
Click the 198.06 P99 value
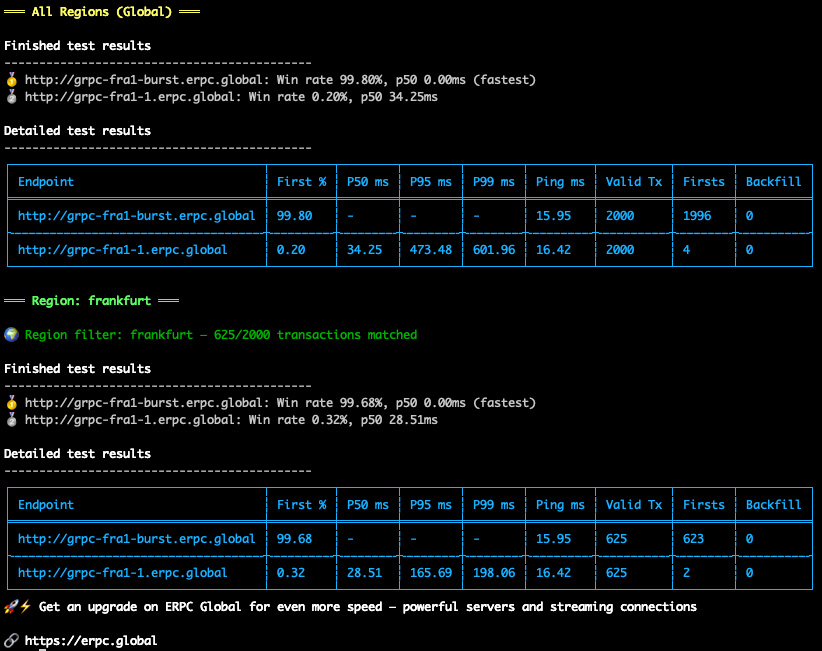point(494,573)
